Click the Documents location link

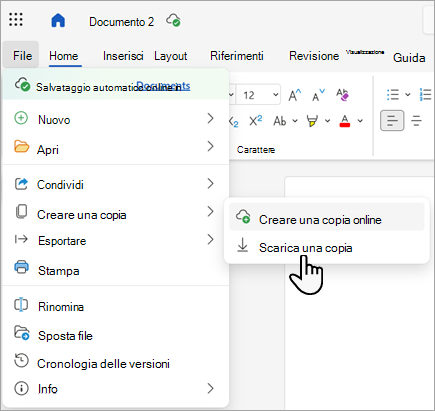point(163,86)
